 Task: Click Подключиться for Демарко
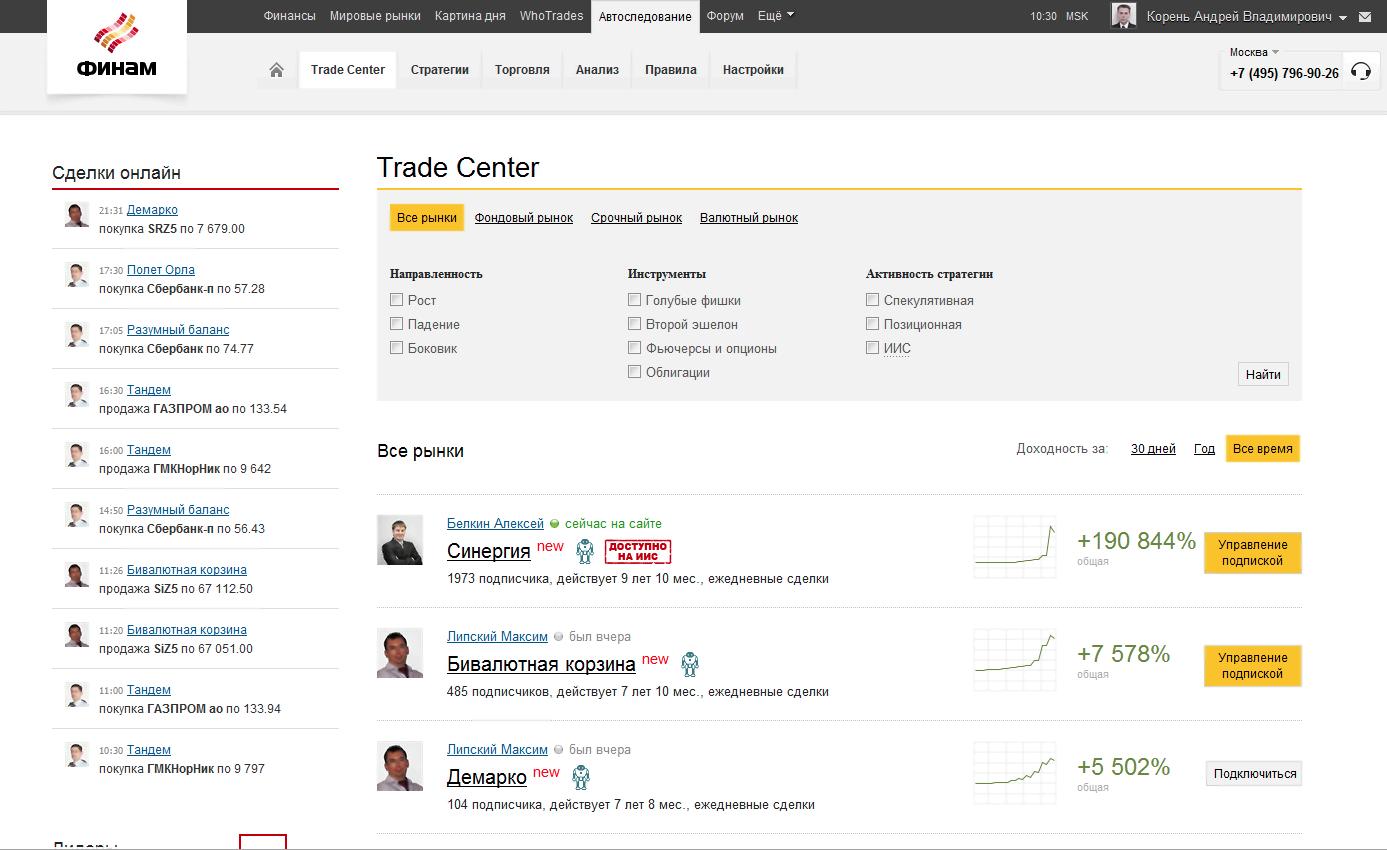(1254, 774)
